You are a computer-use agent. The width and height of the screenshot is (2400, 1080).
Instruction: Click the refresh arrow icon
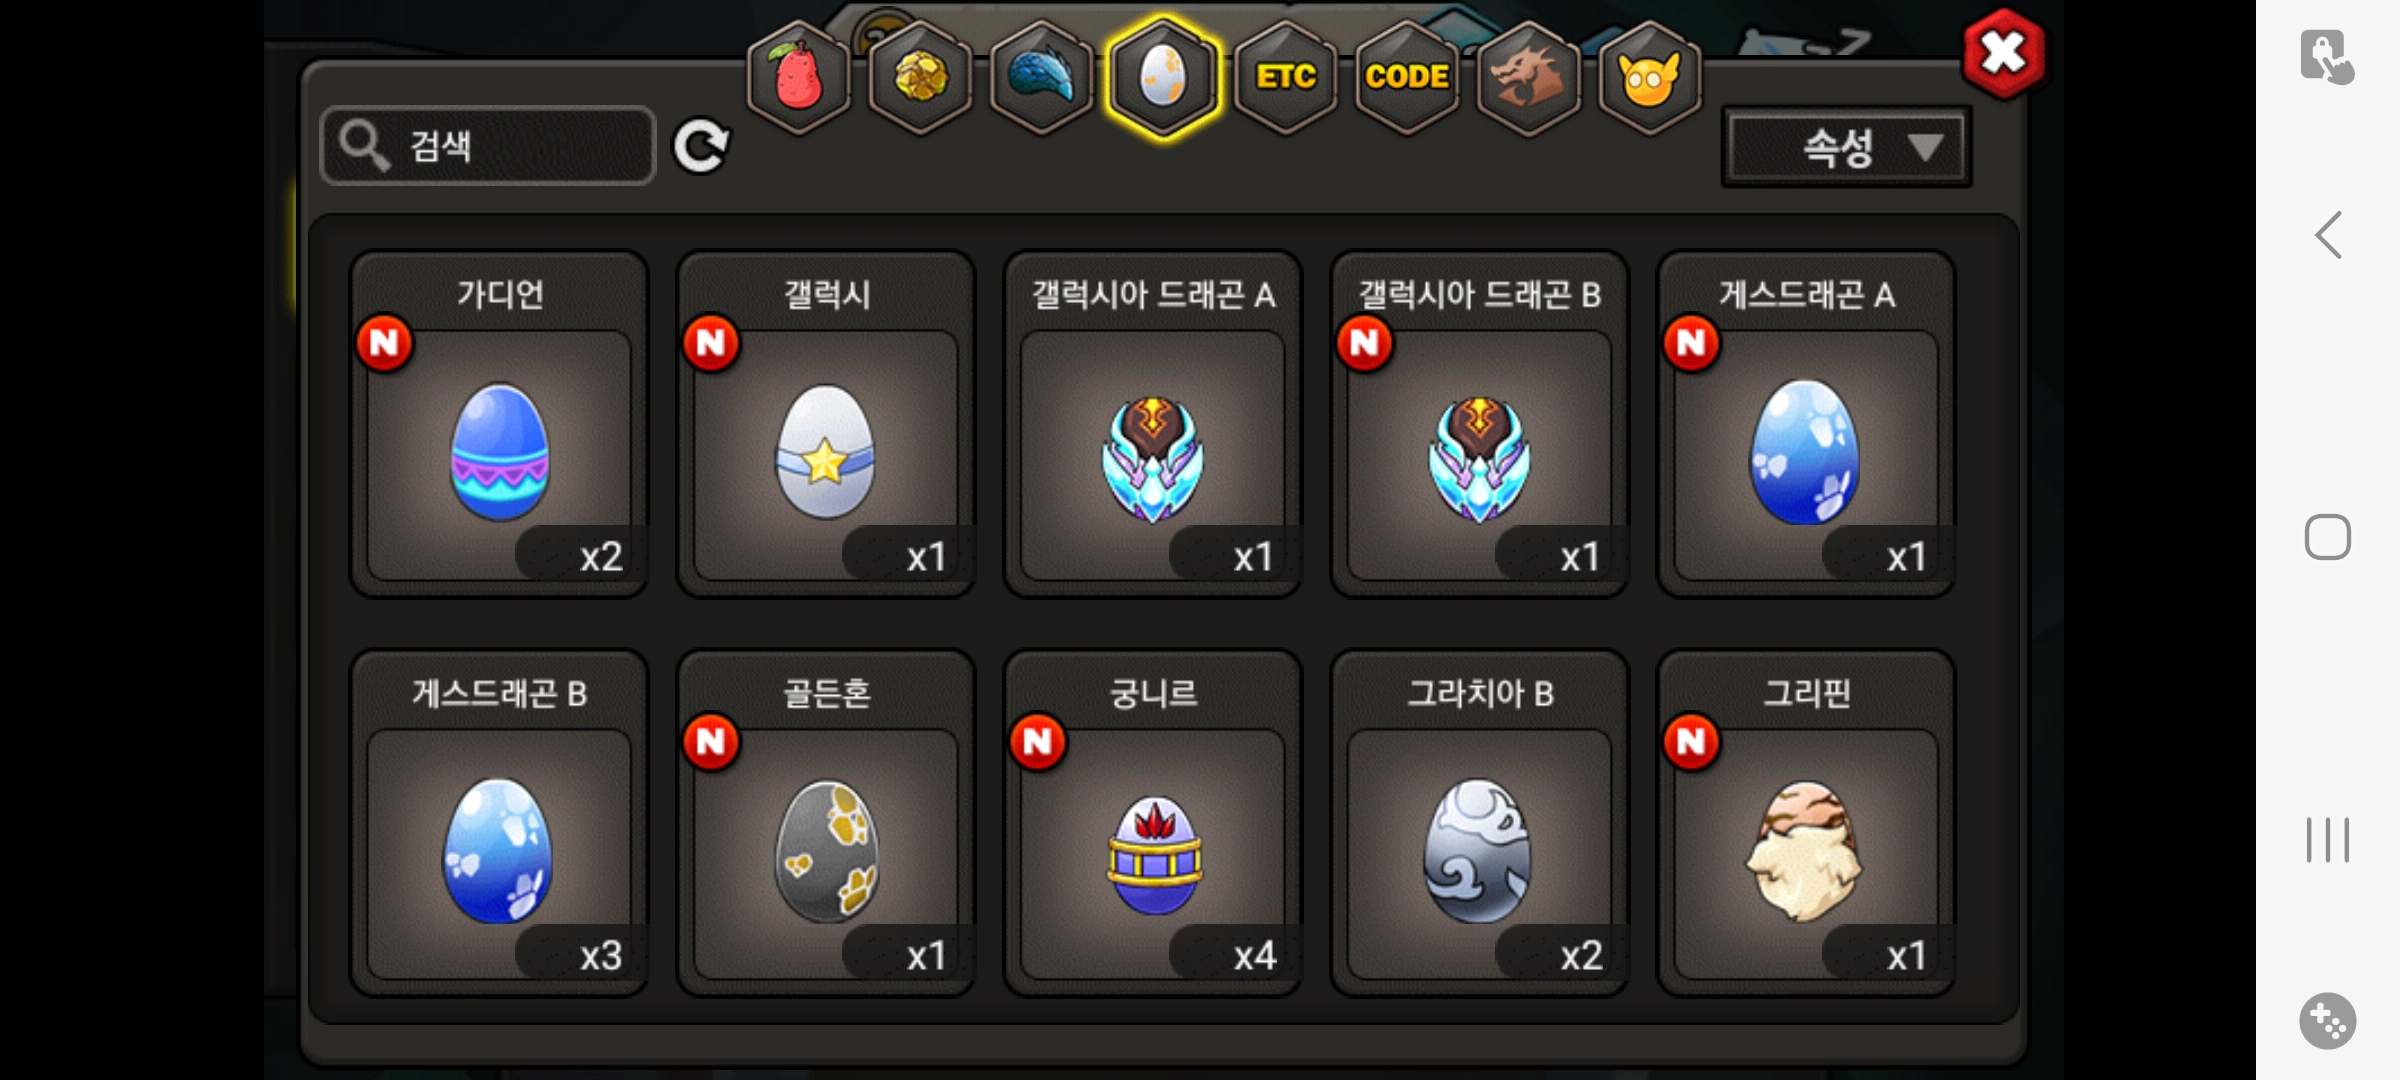tap(701, 147)
